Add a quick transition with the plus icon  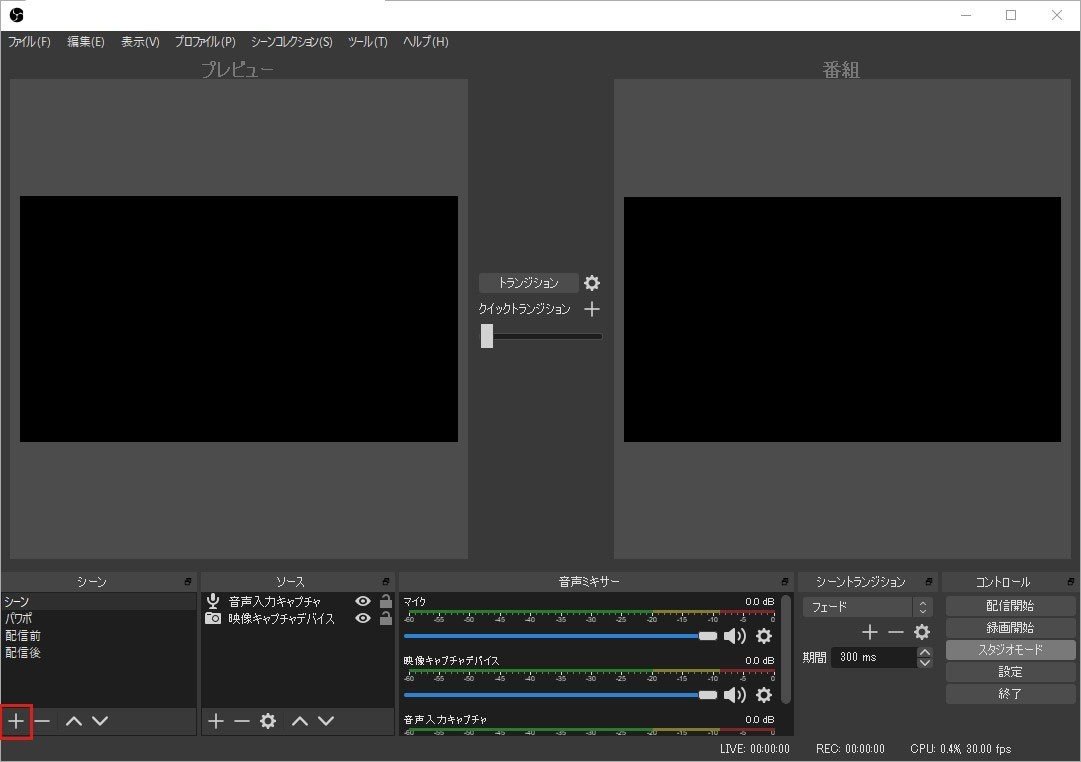click(x=592, y=309)
